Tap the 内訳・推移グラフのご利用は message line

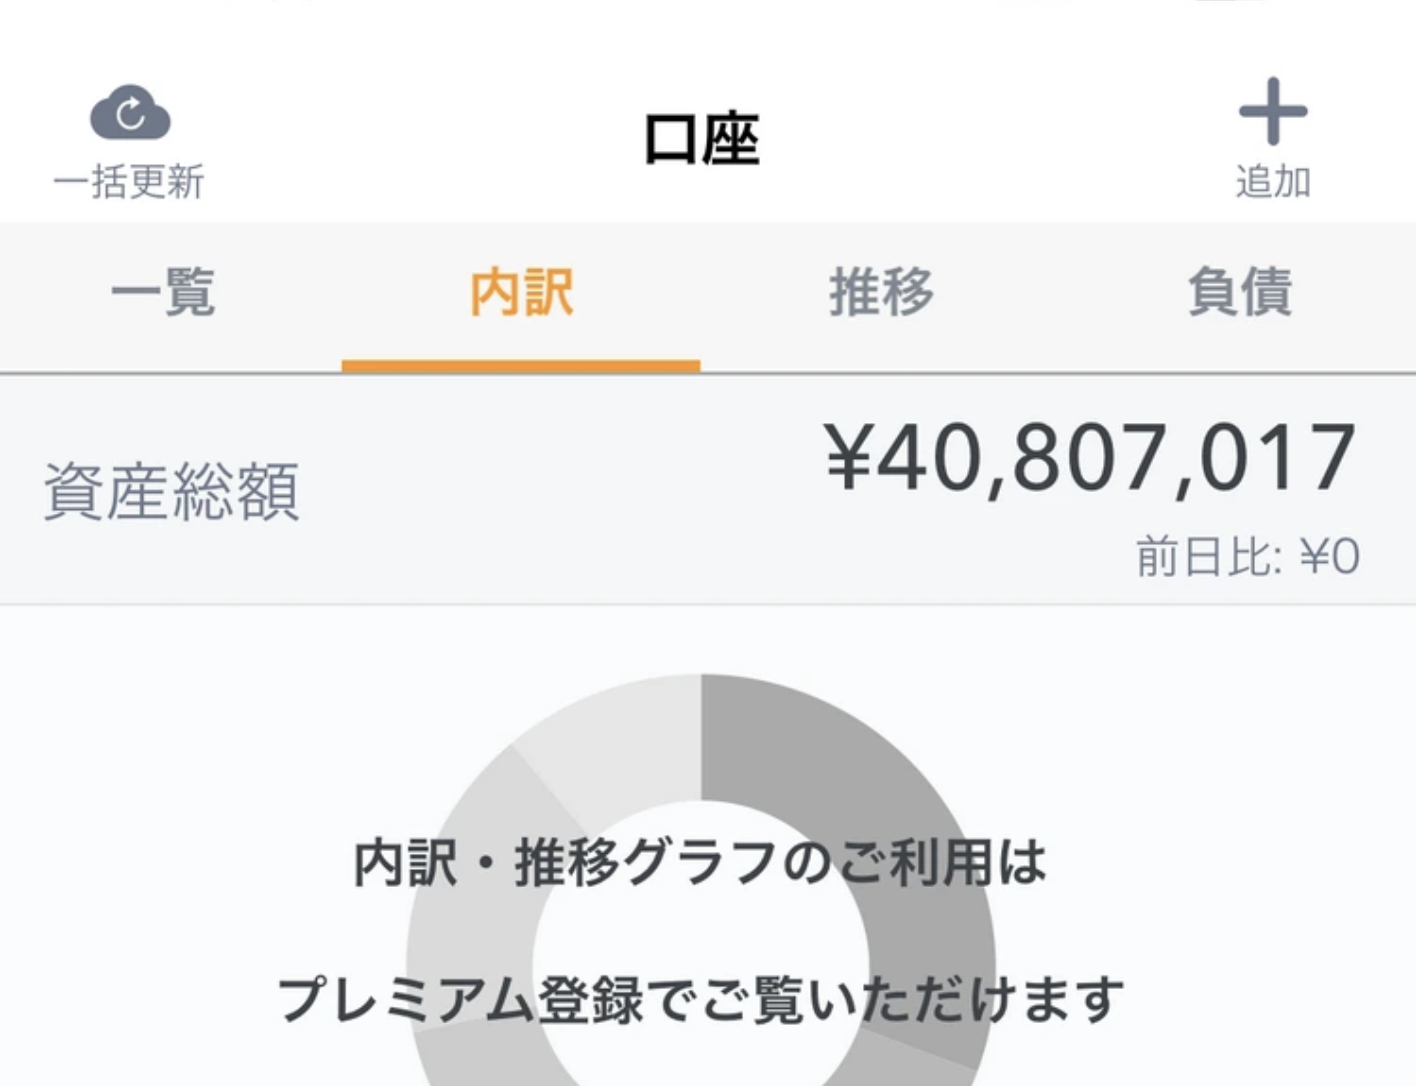pyautogui.click(x=700, y=863)
